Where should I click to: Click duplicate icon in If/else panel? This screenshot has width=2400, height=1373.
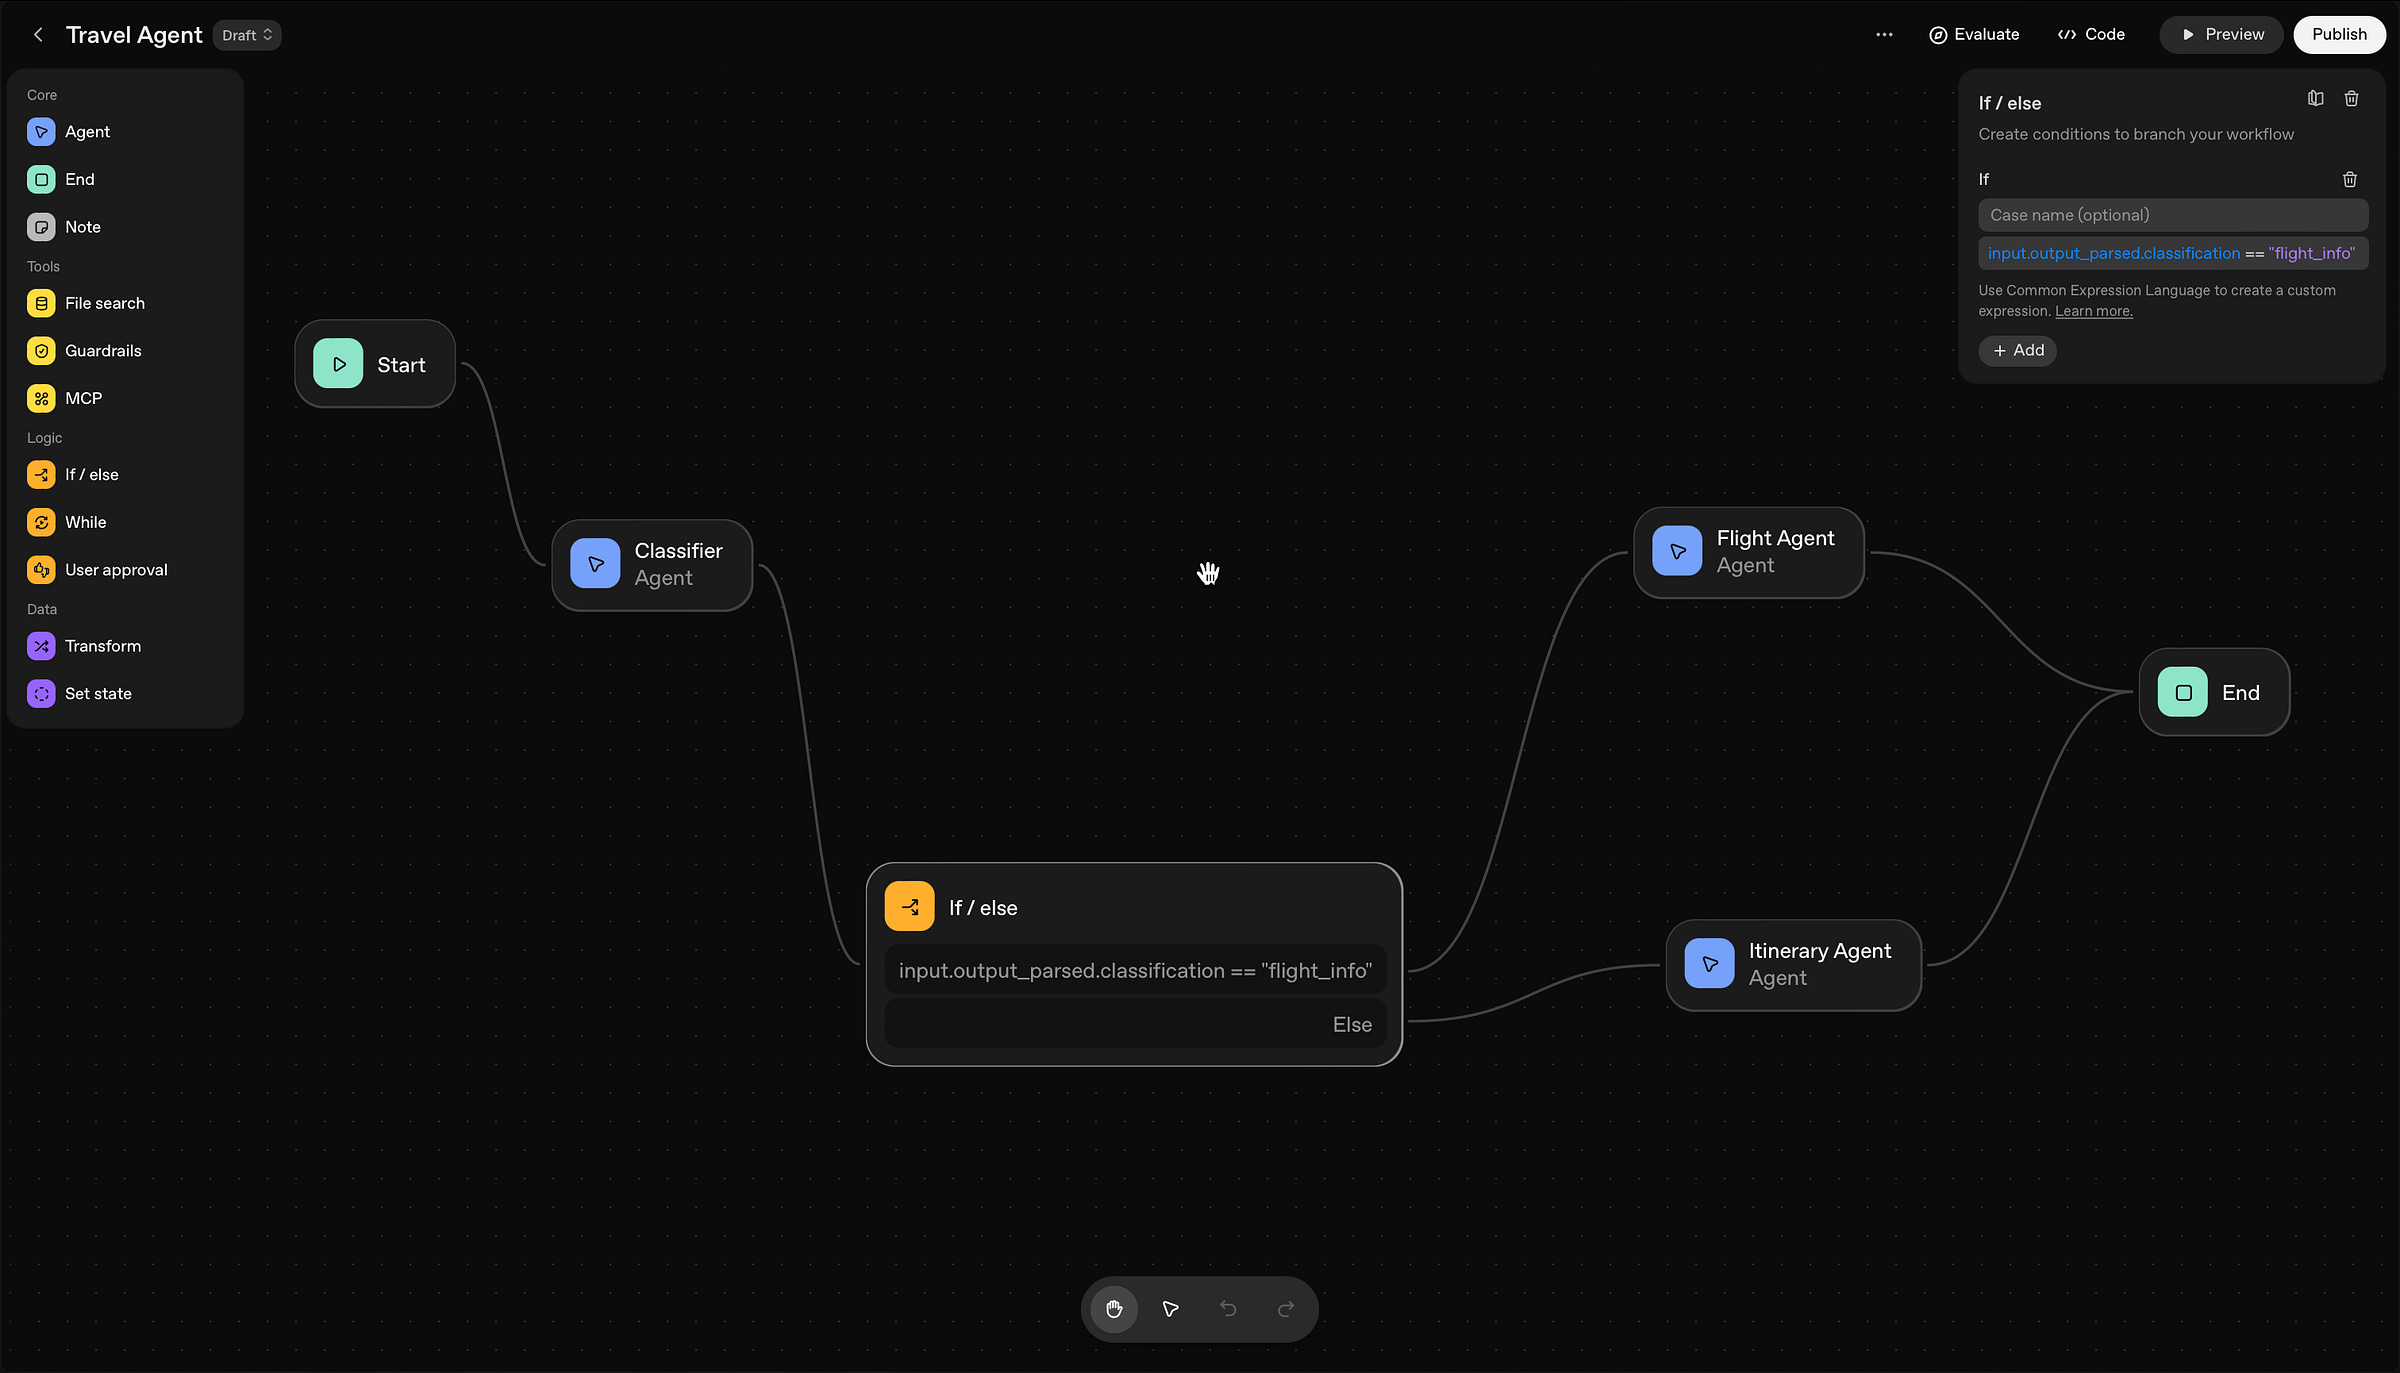point(2315,99)
